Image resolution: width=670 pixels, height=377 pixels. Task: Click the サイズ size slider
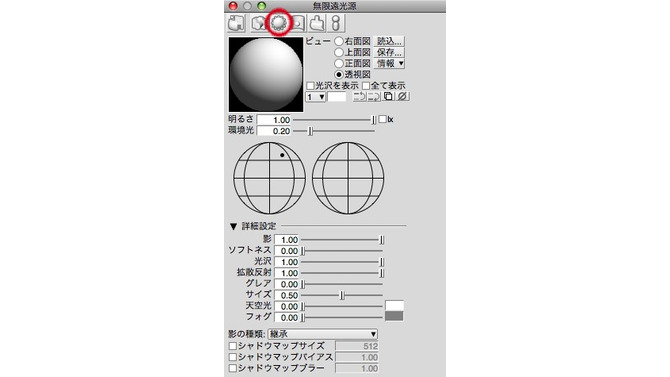pos(342,296)
